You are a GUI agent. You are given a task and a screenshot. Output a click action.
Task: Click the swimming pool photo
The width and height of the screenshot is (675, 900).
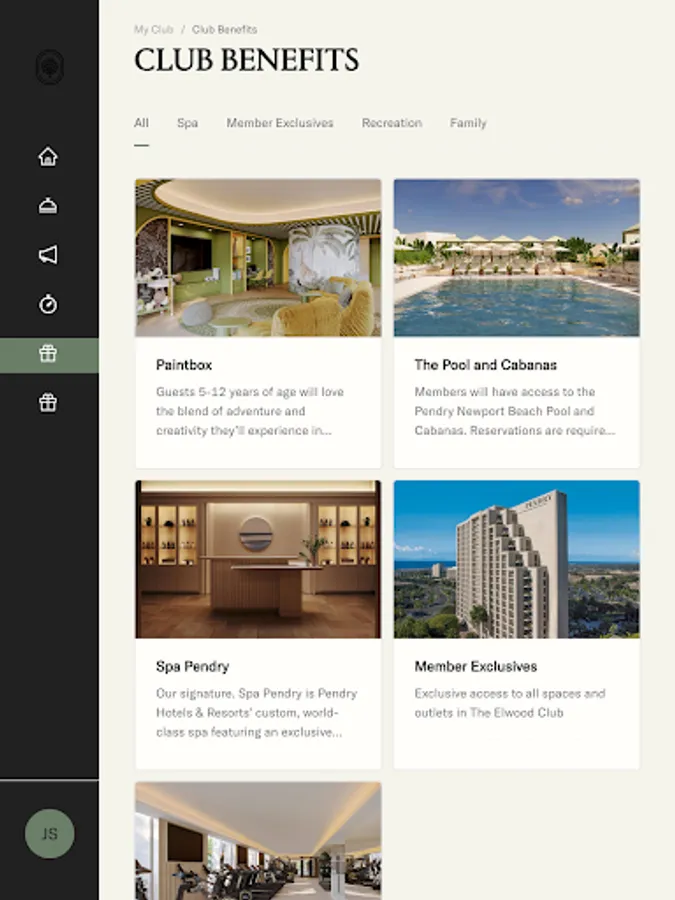[517, 258]
